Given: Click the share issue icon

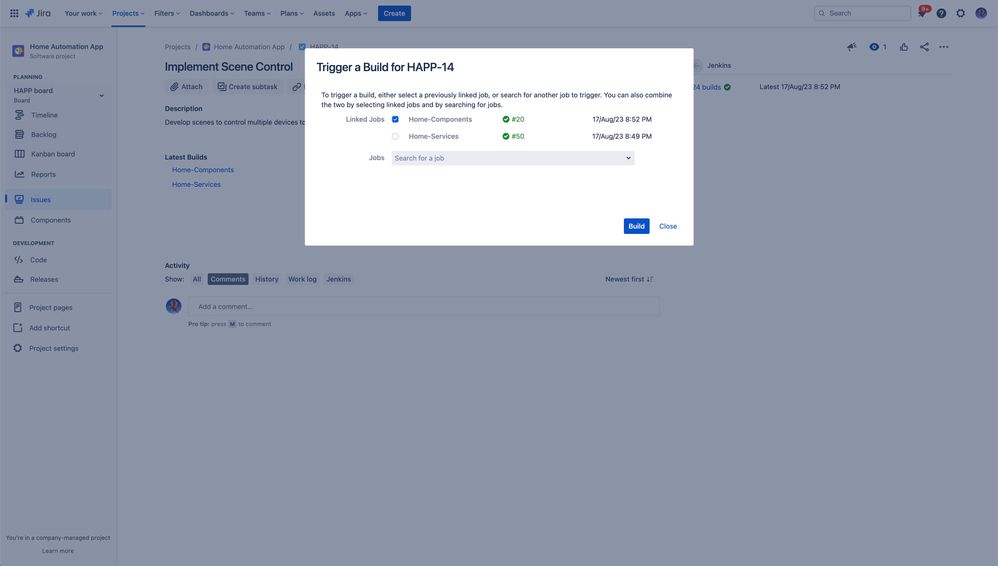Looking at the screenshot, I should (x=924, y=46).
